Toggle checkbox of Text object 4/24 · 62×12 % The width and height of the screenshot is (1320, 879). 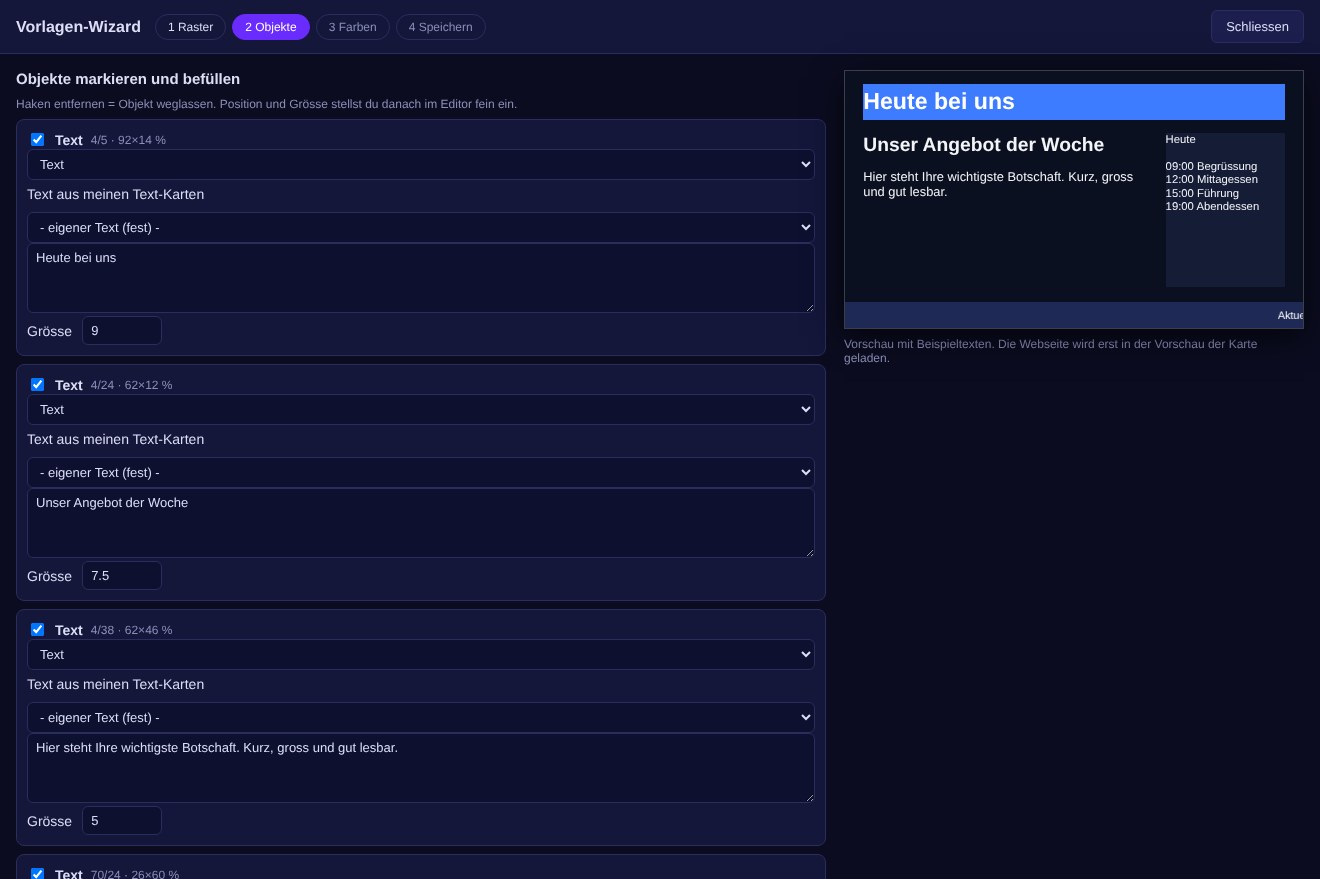(x=38, y=385)
